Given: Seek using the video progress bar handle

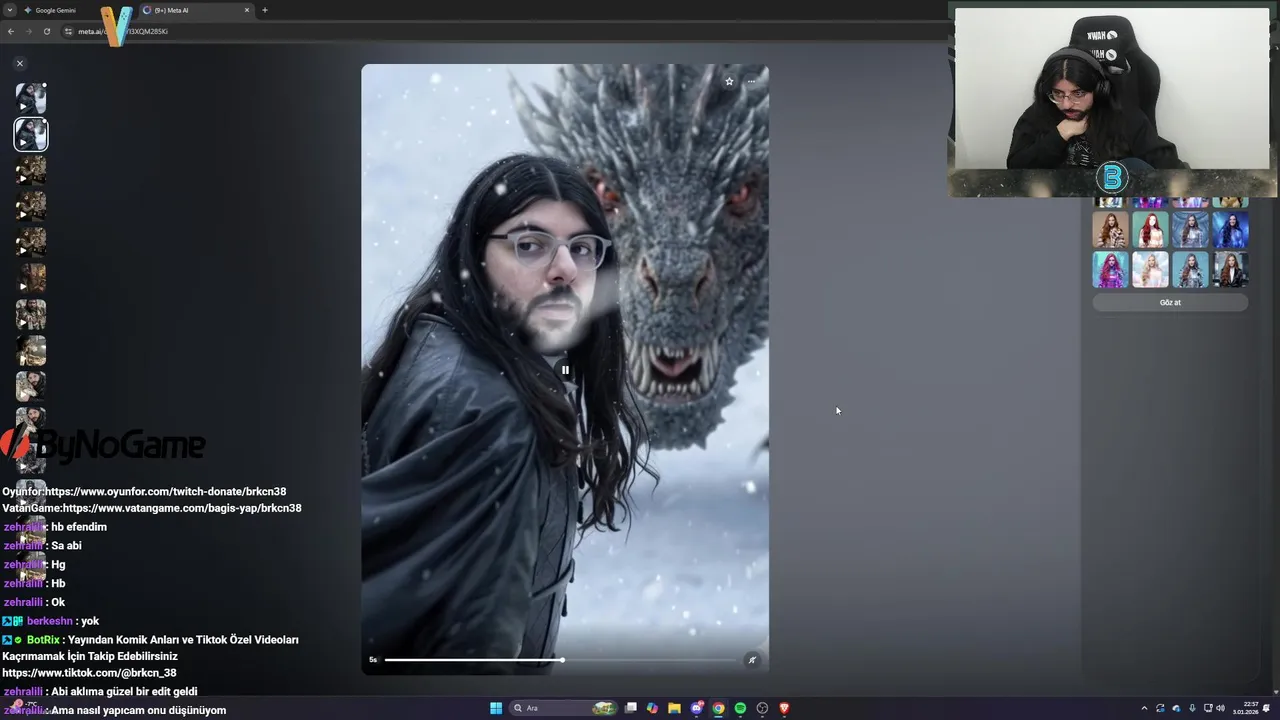Looking at the screenshot, I should point(562,660).
